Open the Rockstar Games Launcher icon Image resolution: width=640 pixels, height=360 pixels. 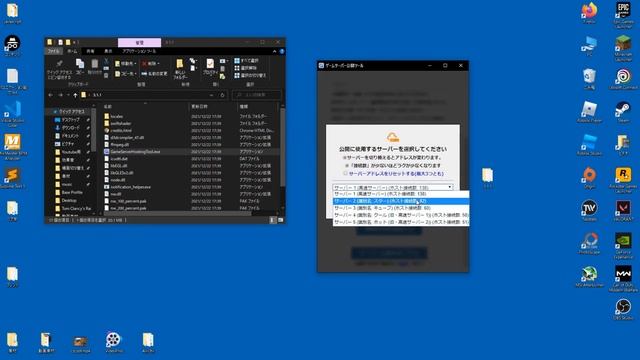tap(623, 180)
